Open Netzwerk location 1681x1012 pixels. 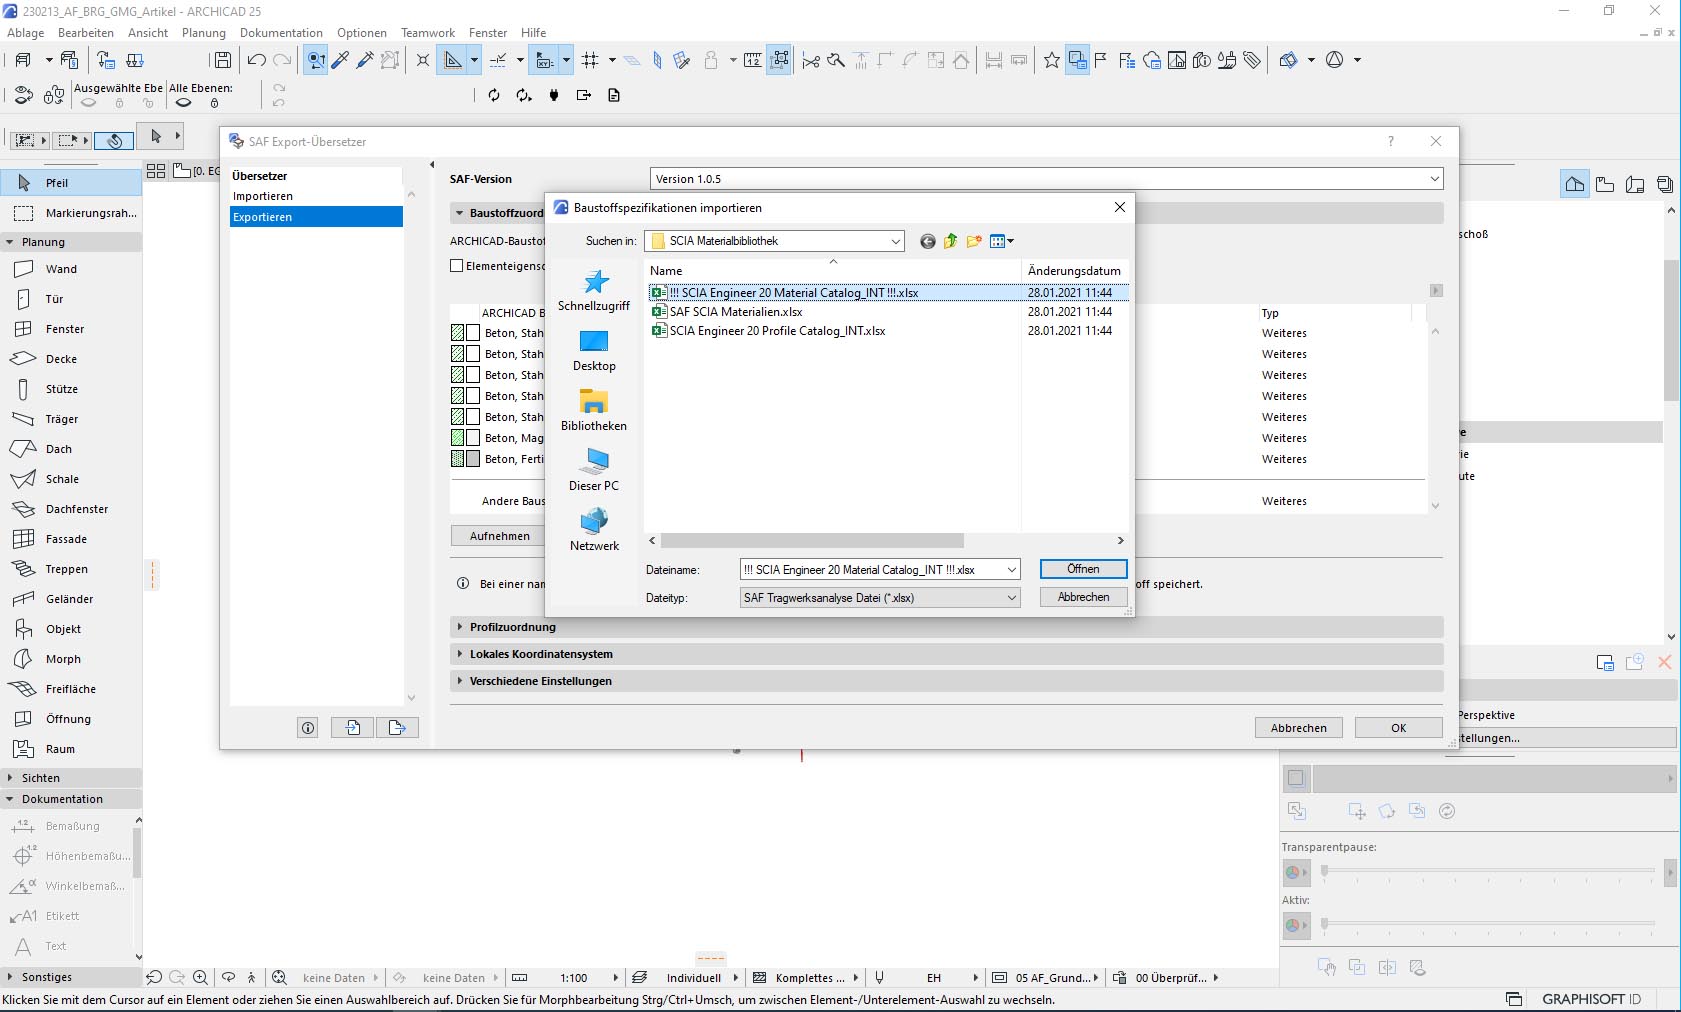pyautogui.click(x=594, y=531)
